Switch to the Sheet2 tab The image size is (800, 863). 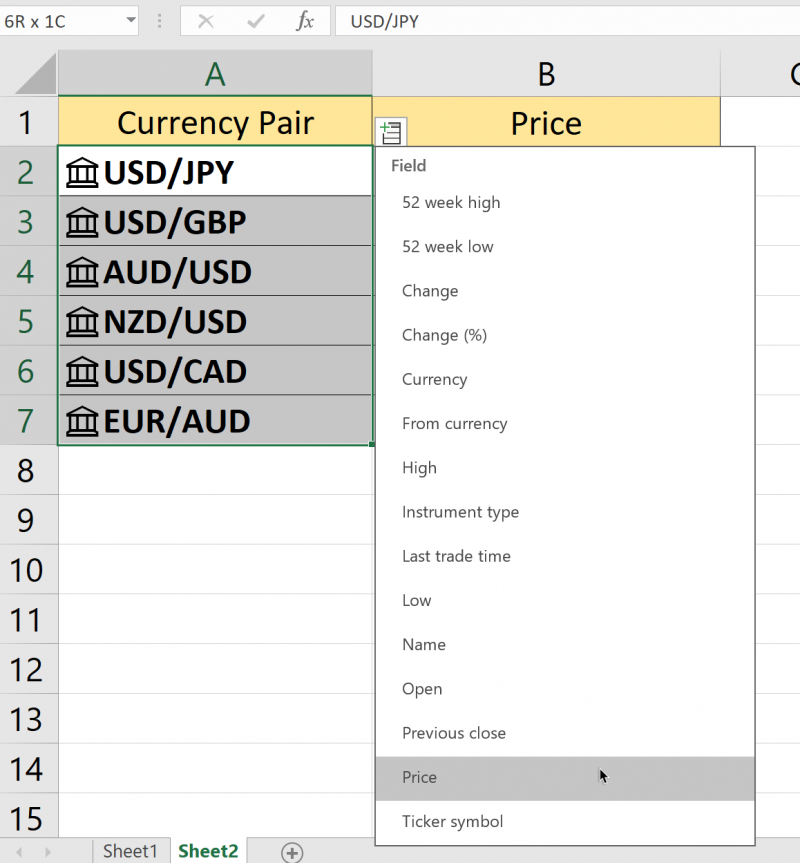pyautogui.click(x=207, y=851)
